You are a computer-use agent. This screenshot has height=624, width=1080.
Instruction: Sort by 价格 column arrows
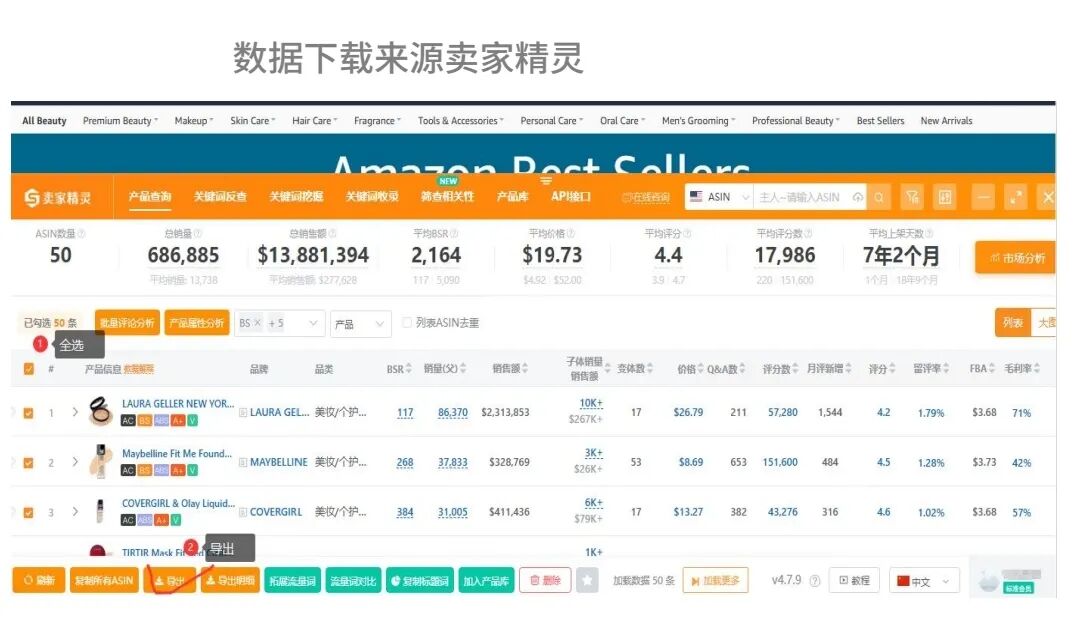[700, 368]
